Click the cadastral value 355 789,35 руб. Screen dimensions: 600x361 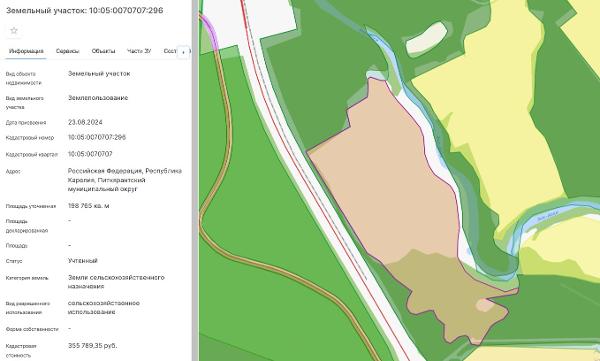[x=92, y=346]
